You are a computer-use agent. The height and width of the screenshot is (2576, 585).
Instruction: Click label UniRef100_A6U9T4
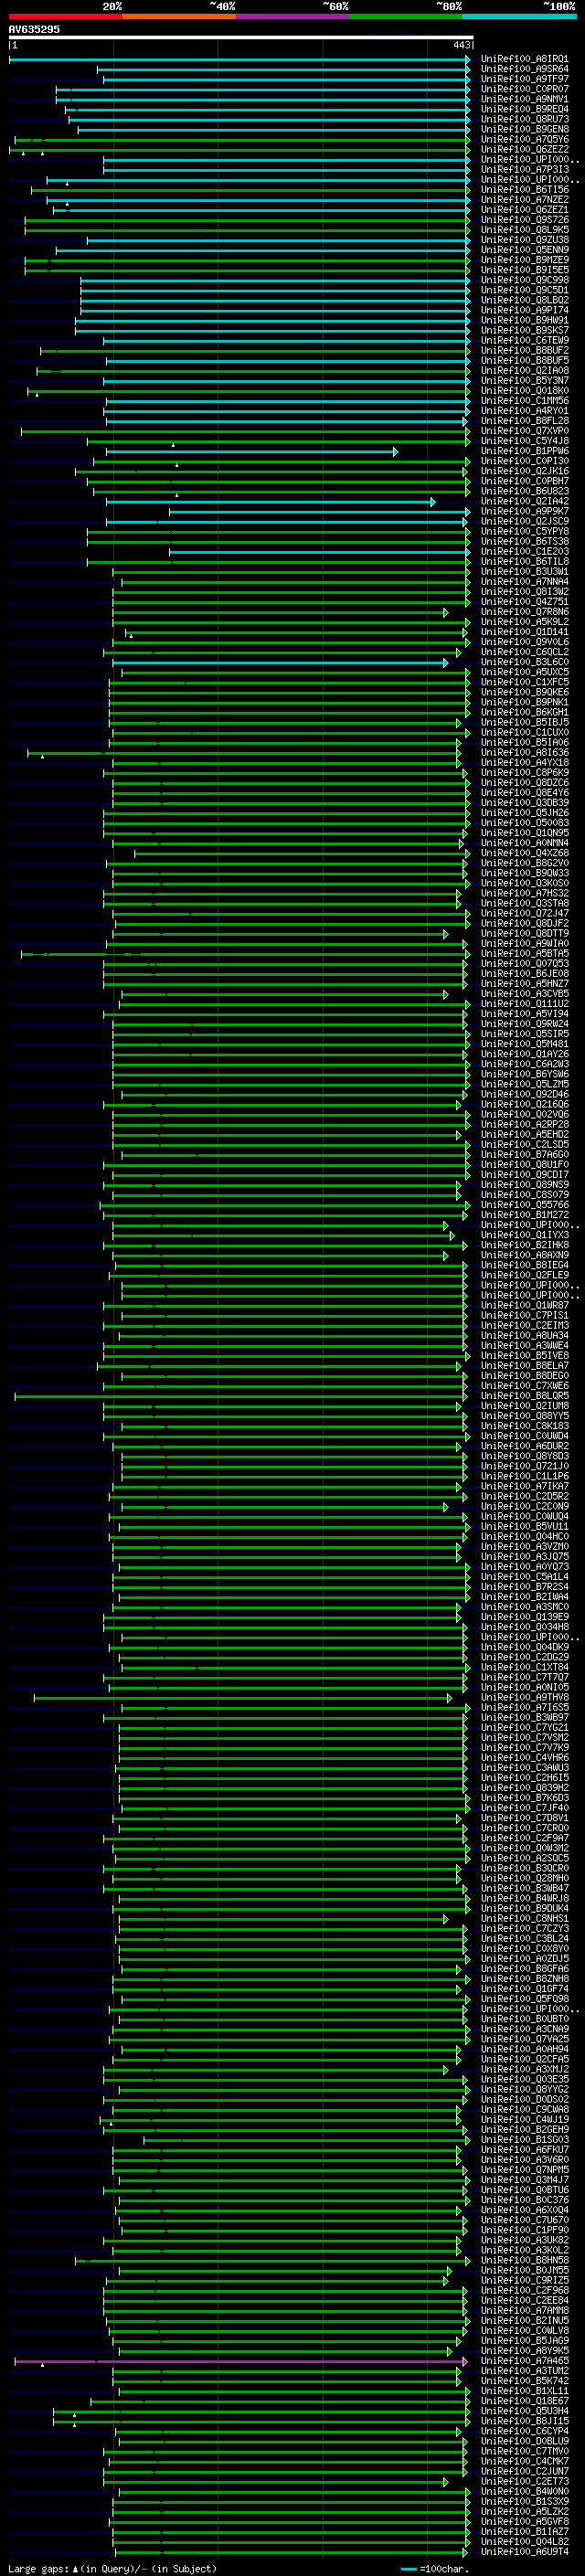click(525, 2553)
